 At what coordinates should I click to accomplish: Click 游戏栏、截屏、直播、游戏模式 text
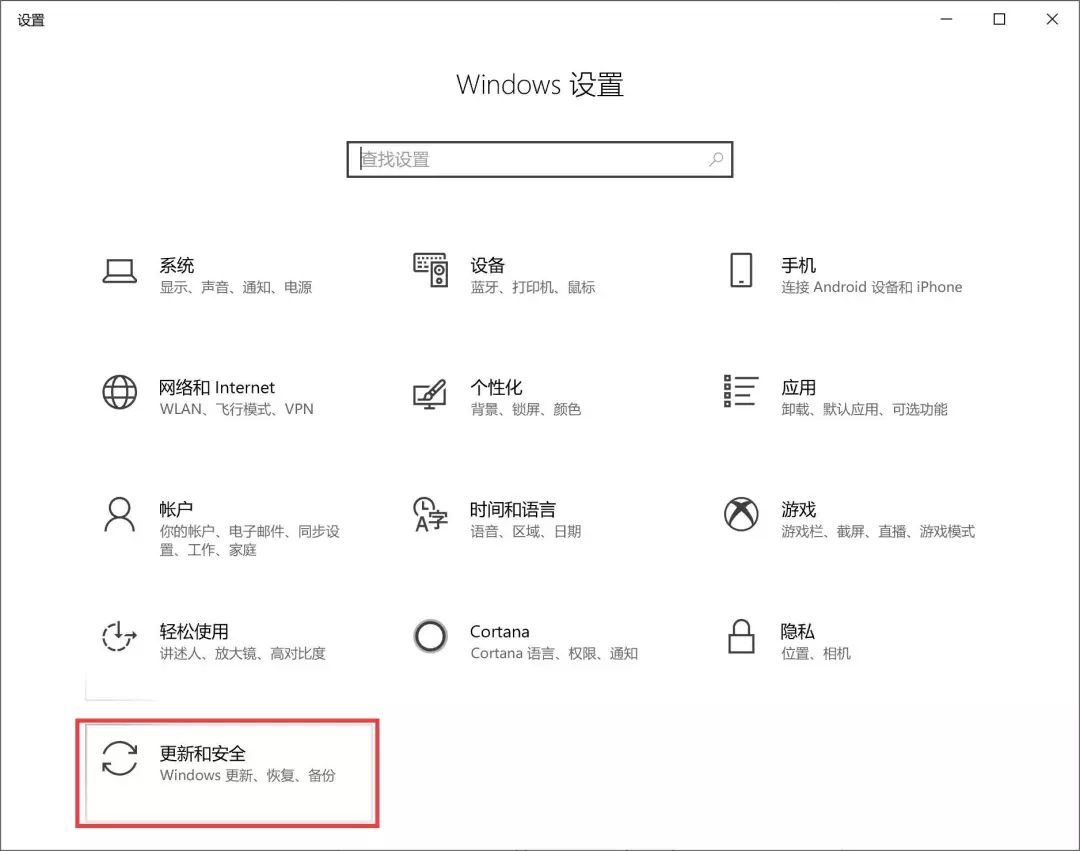click(x=878, y=532)
